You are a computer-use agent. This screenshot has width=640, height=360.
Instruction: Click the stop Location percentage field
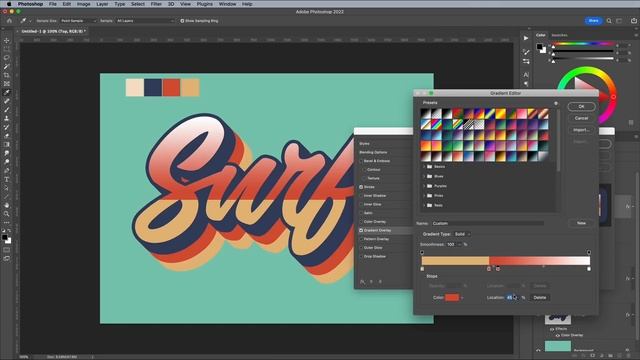(x=512, y=298)
